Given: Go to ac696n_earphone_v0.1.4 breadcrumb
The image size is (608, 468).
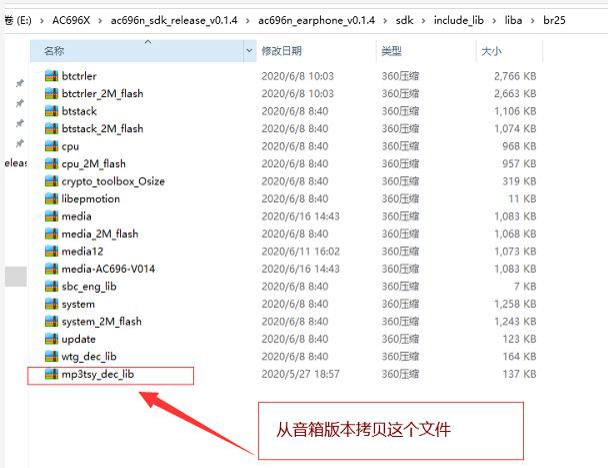Looking at the screenshot, I should pos(316,21).
